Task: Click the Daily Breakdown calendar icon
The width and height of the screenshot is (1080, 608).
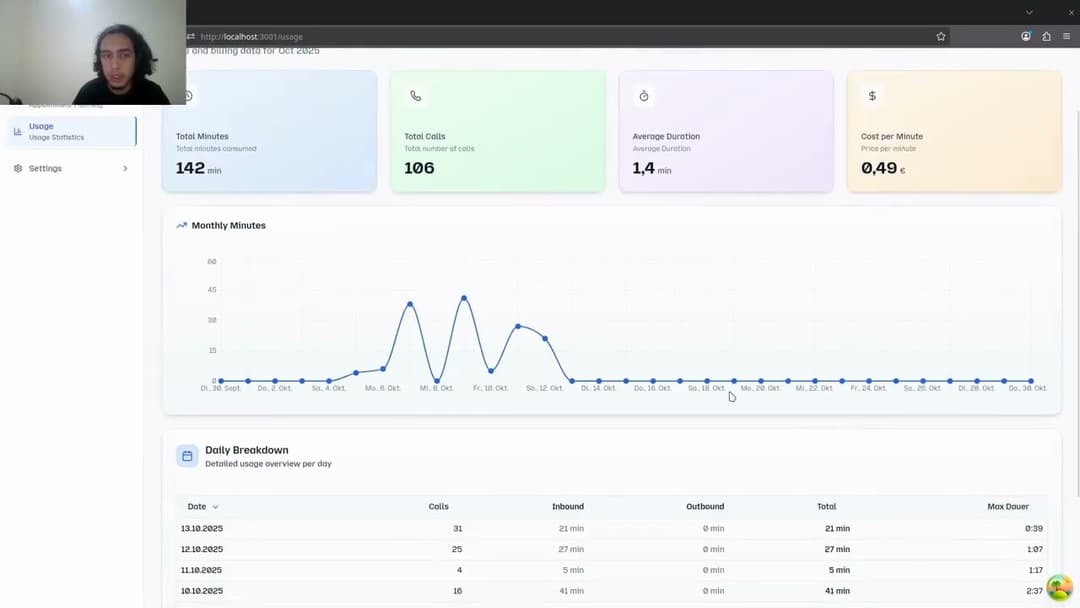Action: [187, 455]
